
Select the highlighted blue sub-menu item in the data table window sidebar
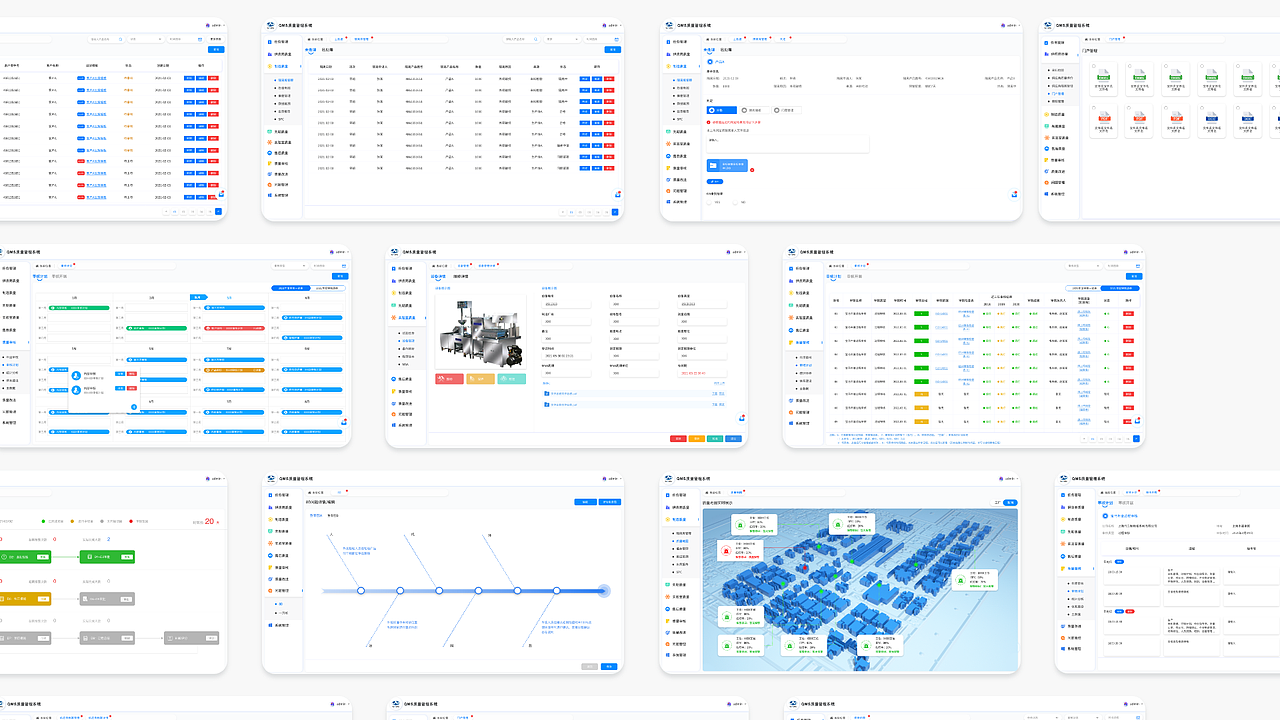point(286,80)
